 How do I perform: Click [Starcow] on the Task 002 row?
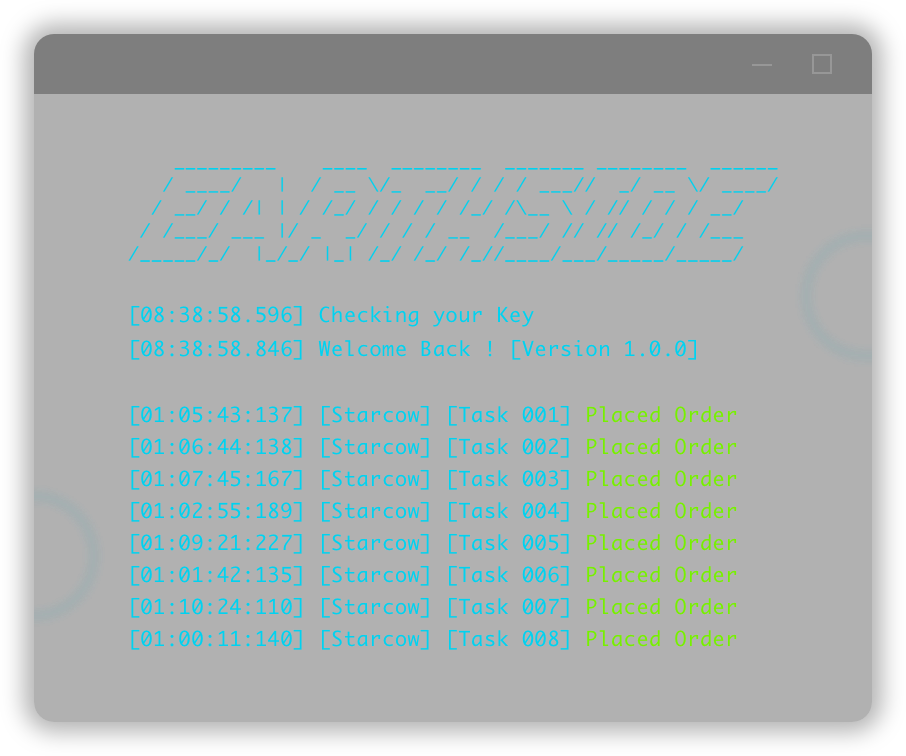[376, 447]
